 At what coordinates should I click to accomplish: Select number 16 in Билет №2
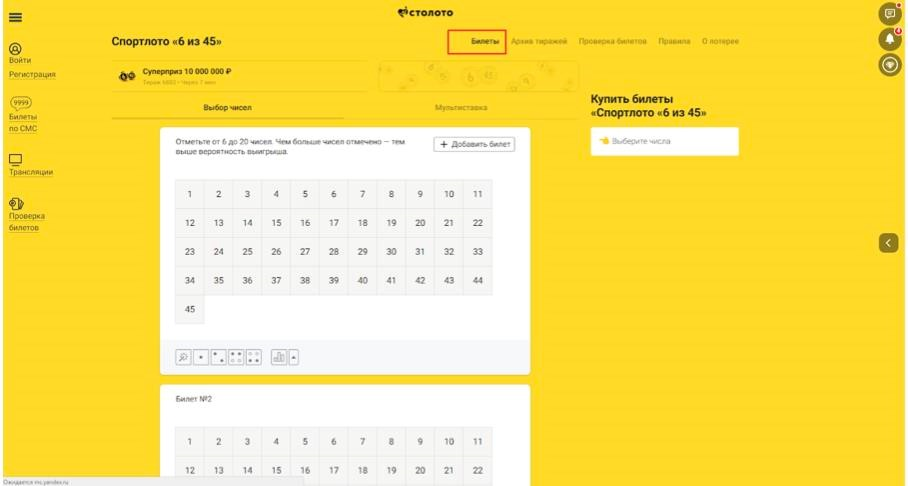pyautogui.click(x=305, y=471)
